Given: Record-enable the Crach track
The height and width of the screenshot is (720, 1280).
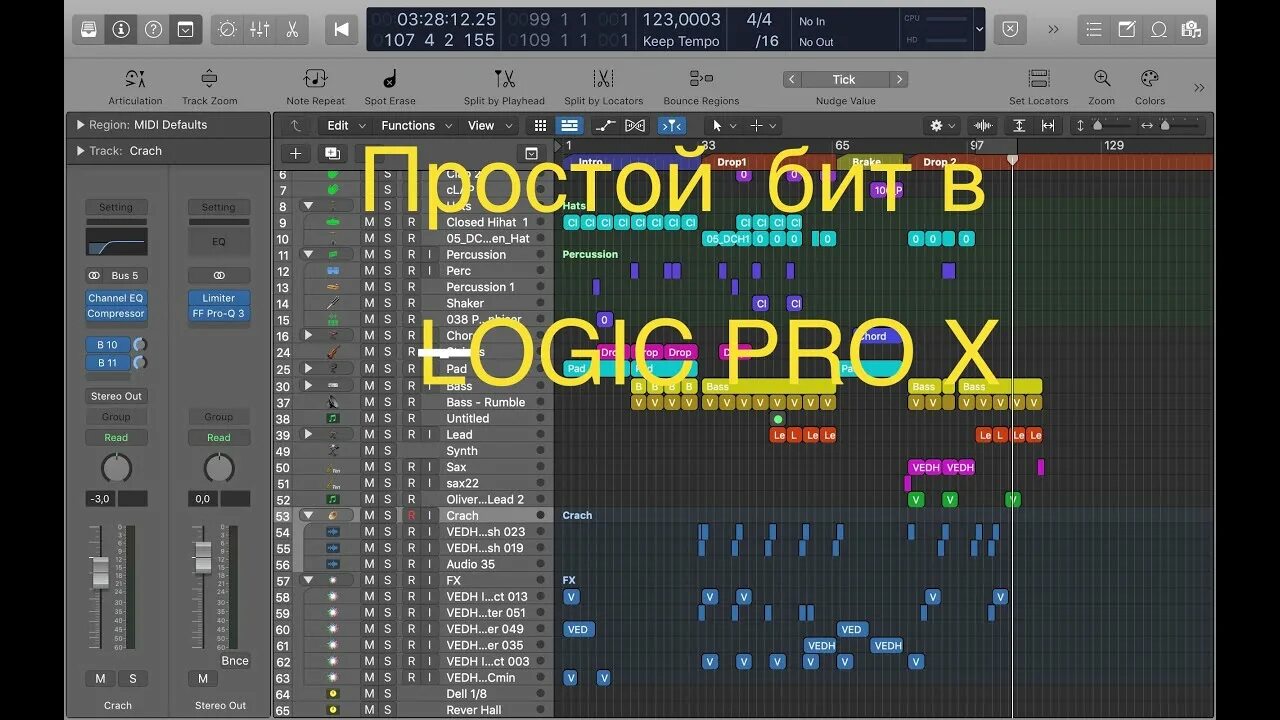Looking at the screenshot, I should 410,515.
